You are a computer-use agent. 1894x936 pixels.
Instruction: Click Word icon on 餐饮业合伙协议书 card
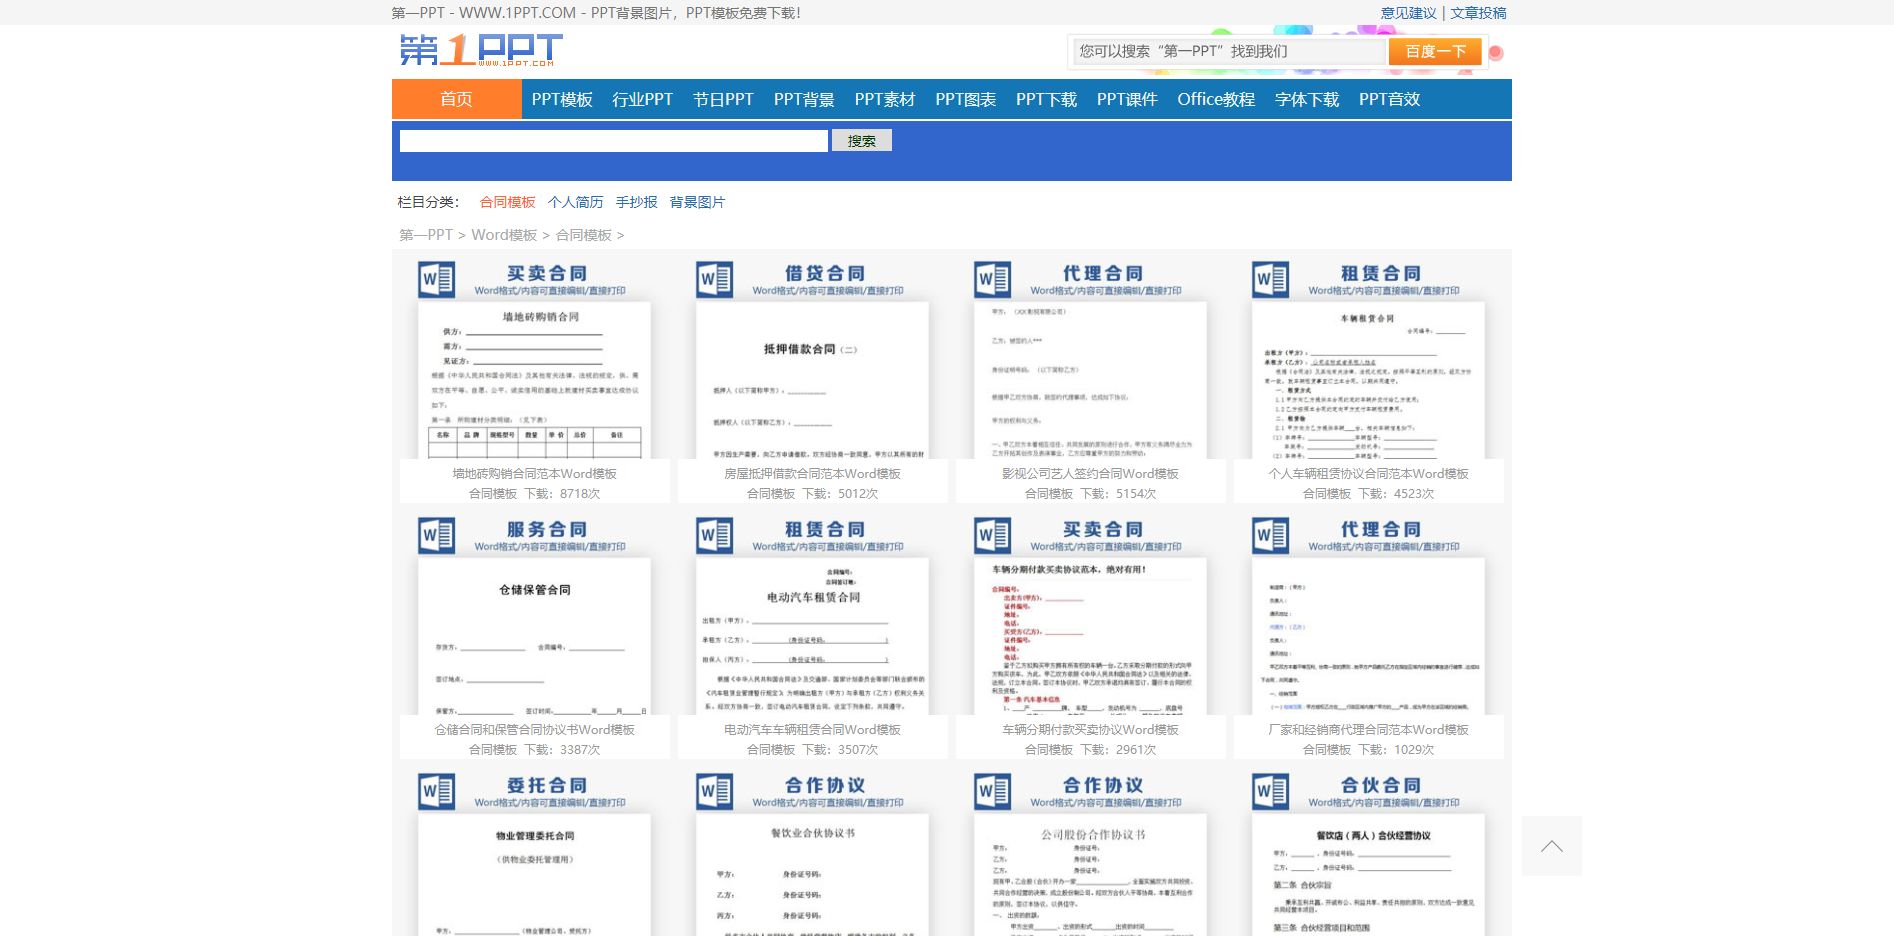click(x=714, y=791)
